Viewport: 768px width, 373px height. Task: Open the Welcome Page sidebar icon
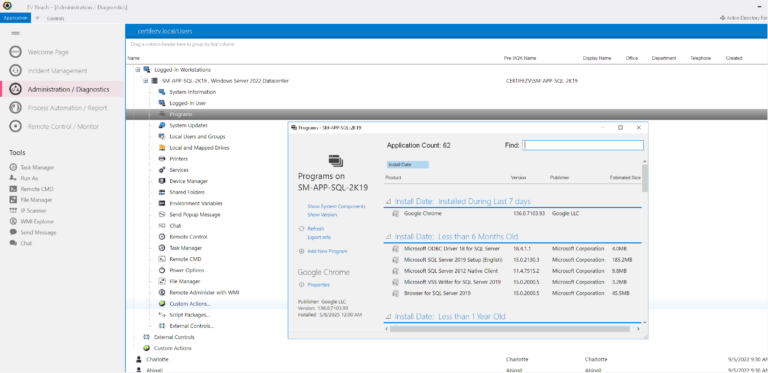tap(15, 52)
